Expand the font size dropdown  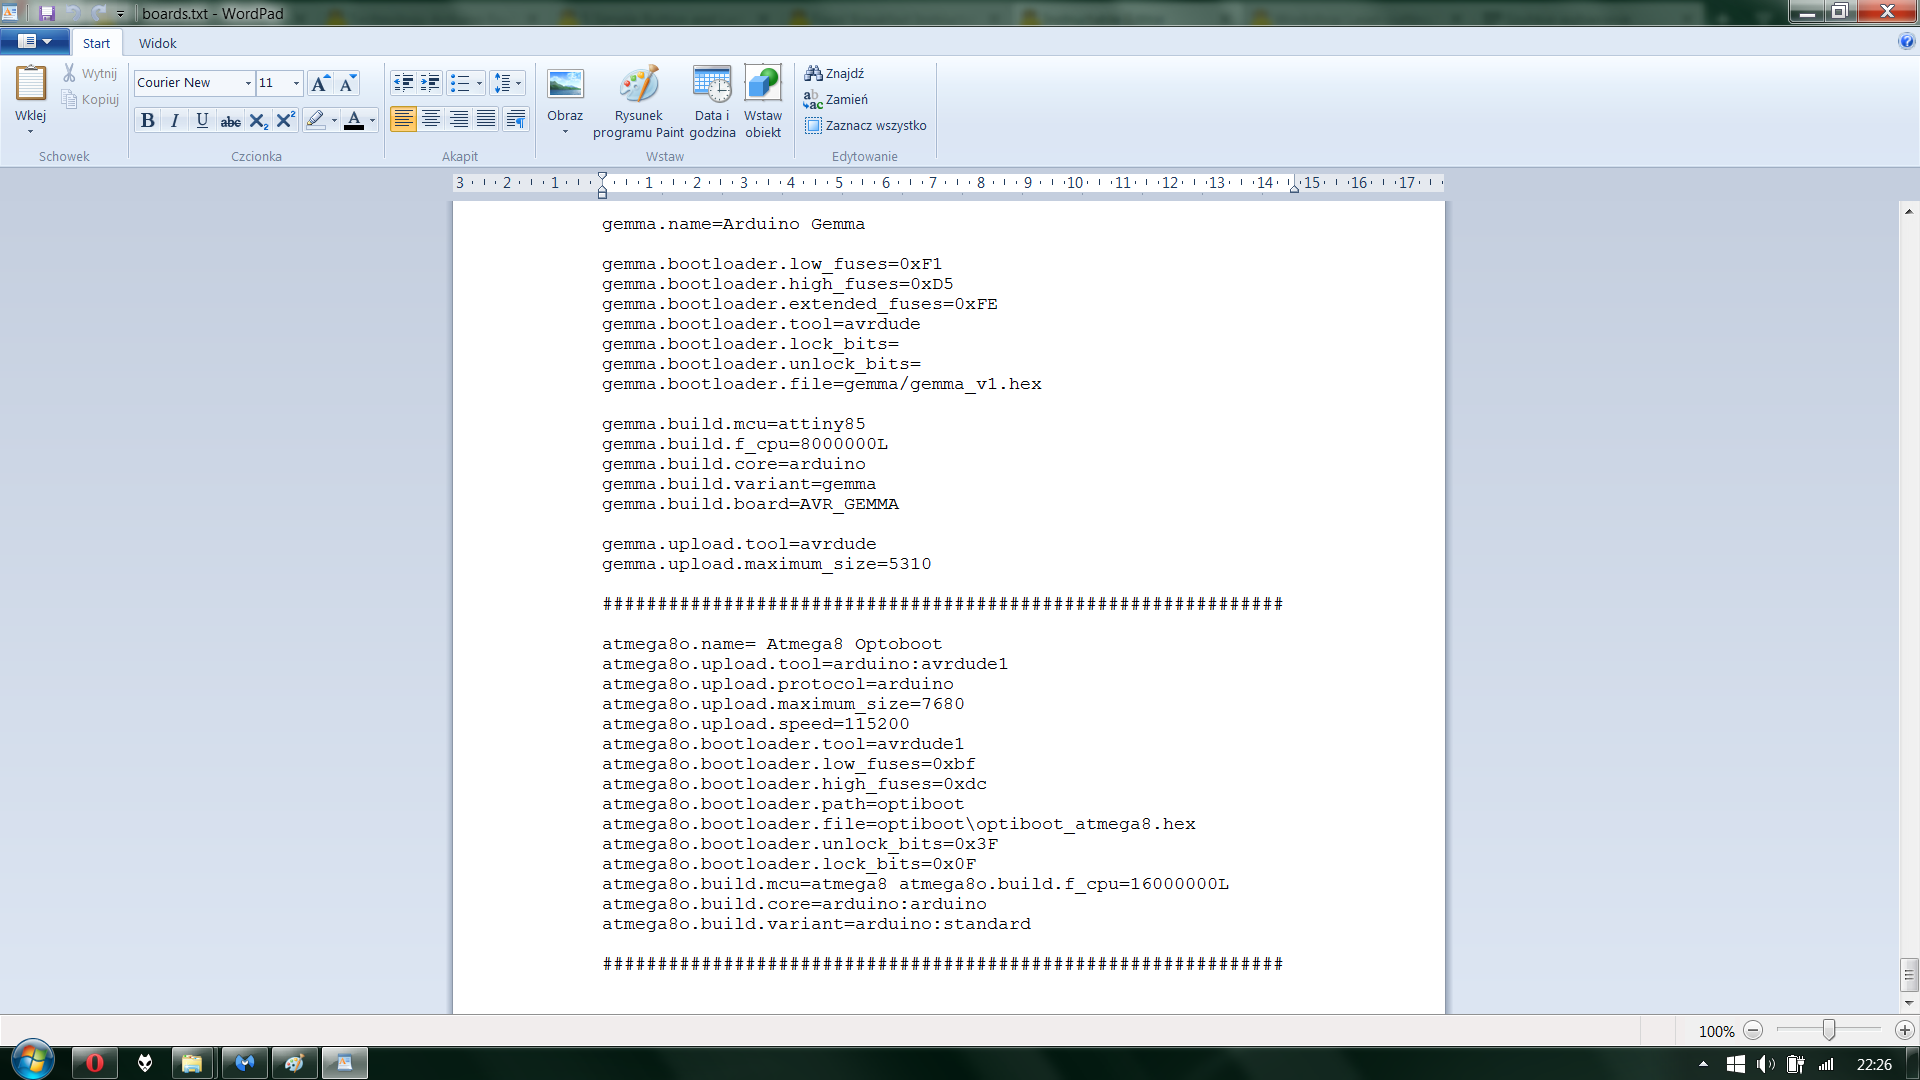pyautogui.click(x=296, y=83)
